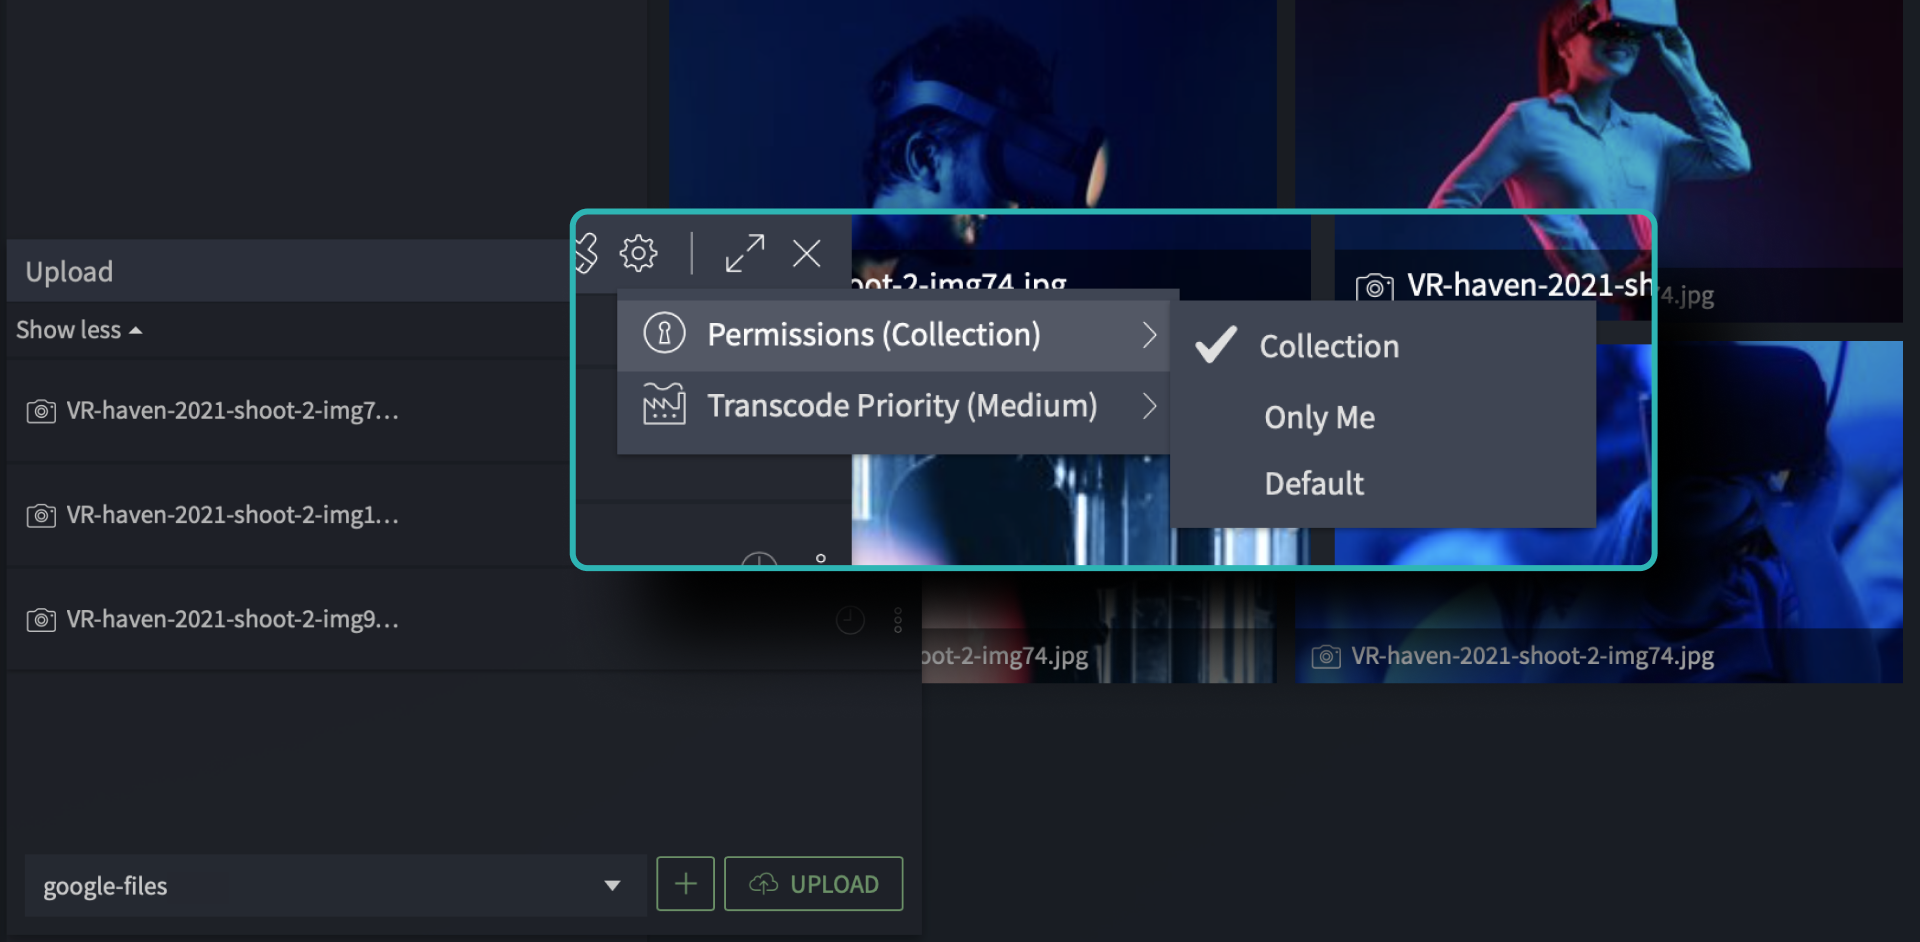1920x942 pixels.
Task: Open upload settings gear icon
Action: click(x=638, y=253)
